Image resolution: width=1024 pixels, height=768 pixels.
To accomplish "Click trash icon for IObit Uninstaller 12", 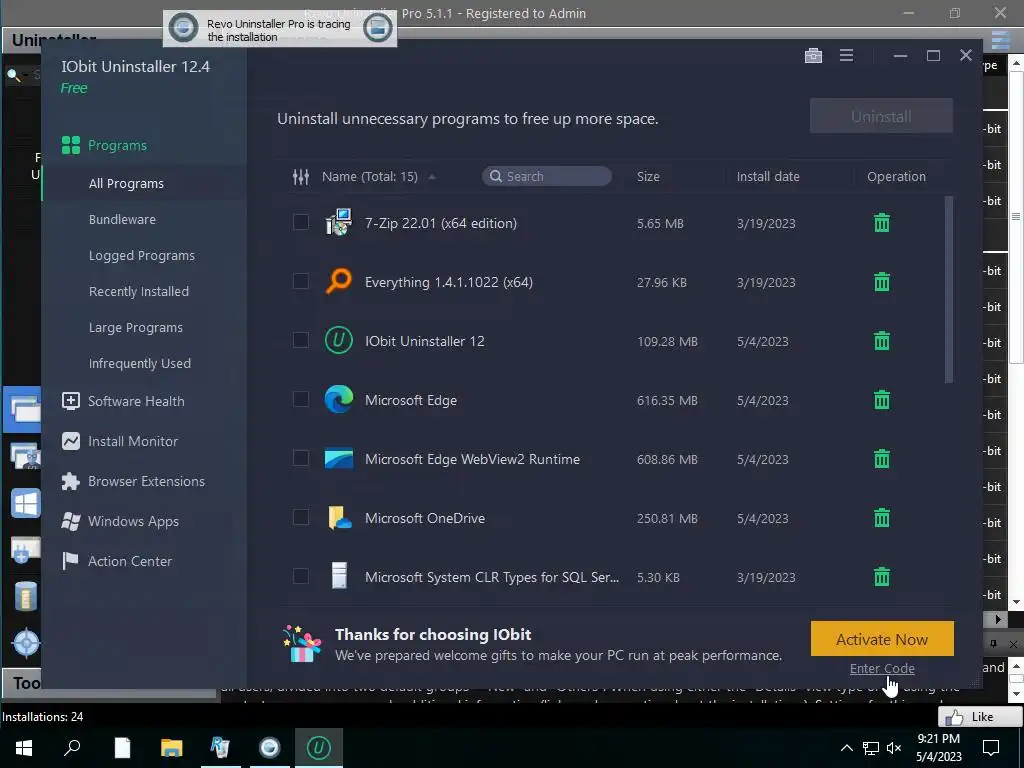I will pyautogui.click(x=882, y=341).
